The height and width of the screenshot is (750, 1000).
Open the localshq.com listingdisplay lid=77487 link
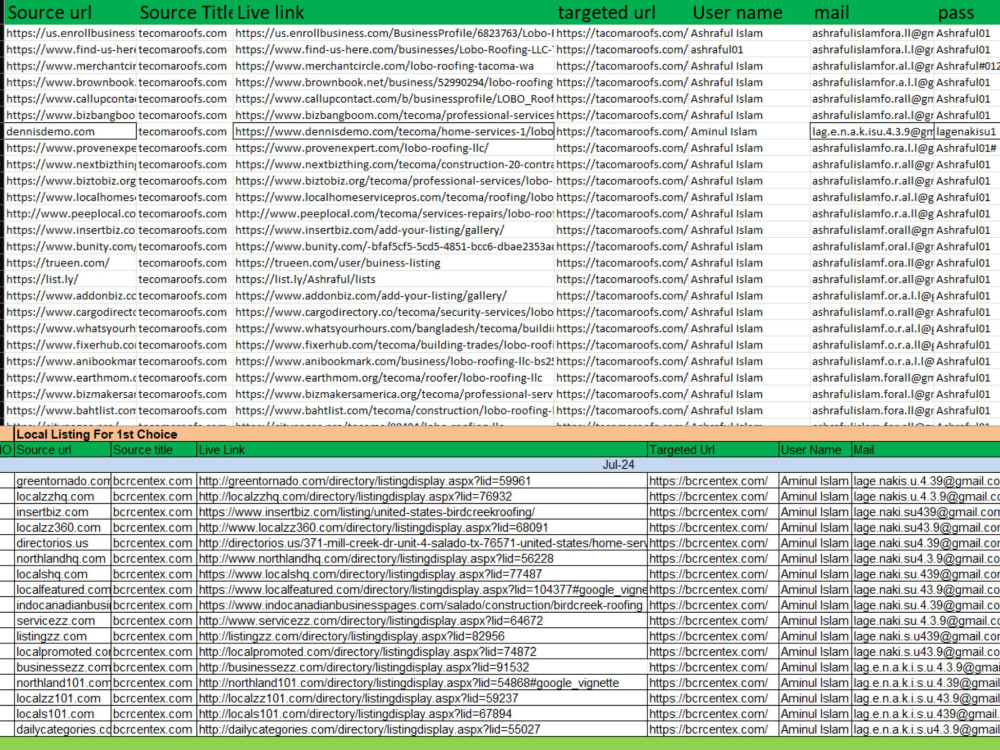click(371, 574)
